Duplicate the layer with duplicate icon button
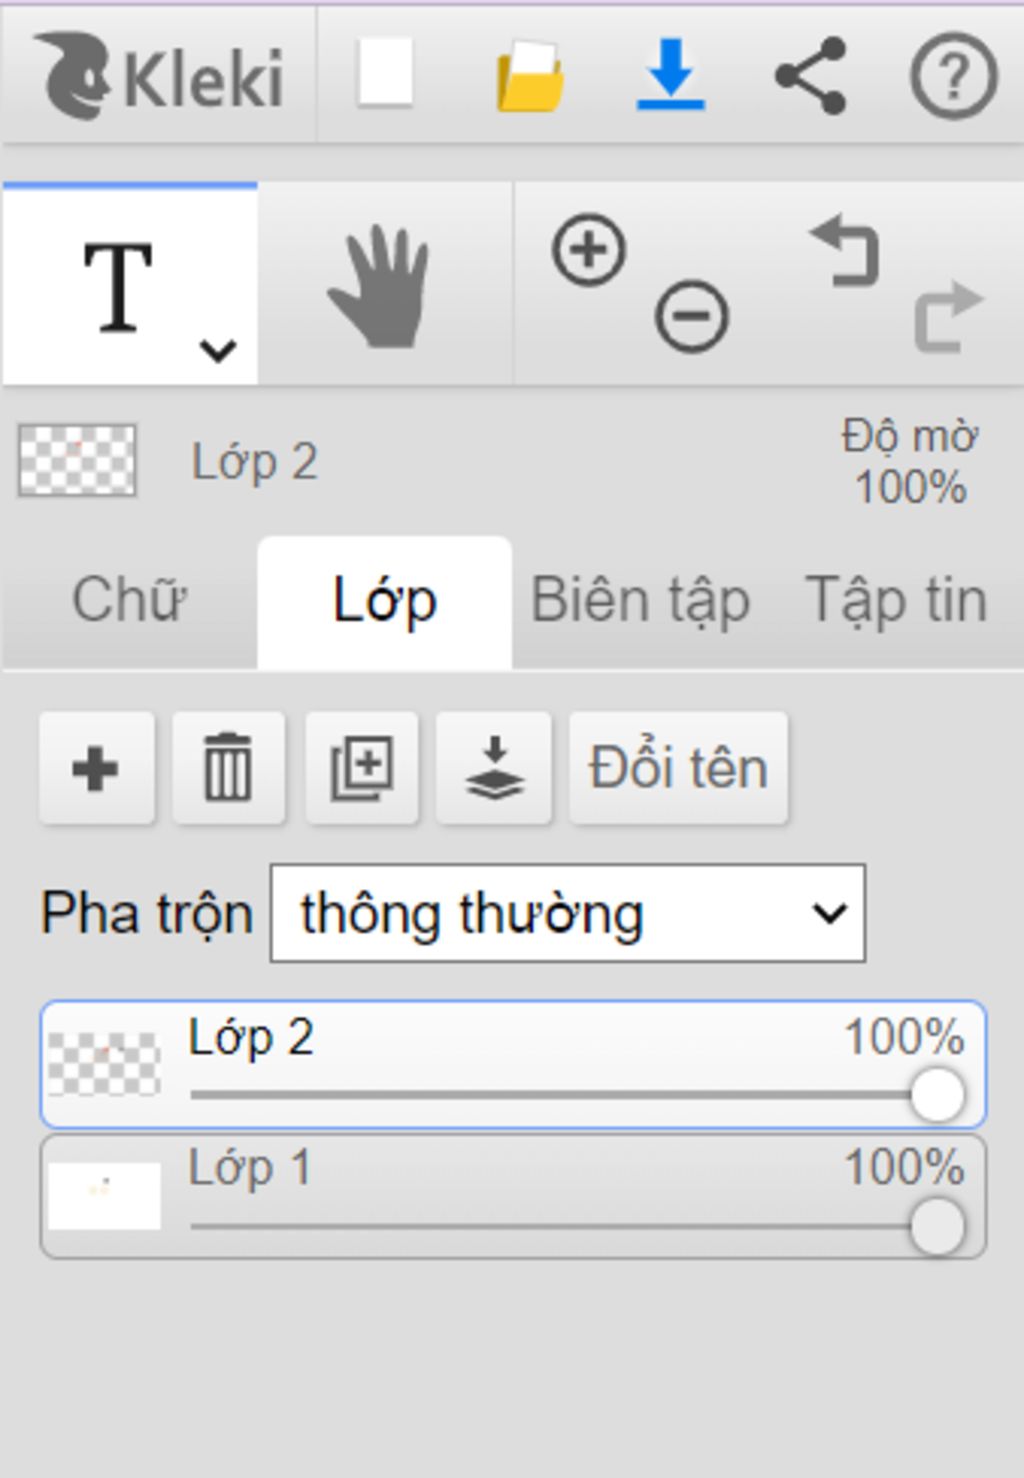This screenshot has height=1478, width=1024. pos(361,768)
